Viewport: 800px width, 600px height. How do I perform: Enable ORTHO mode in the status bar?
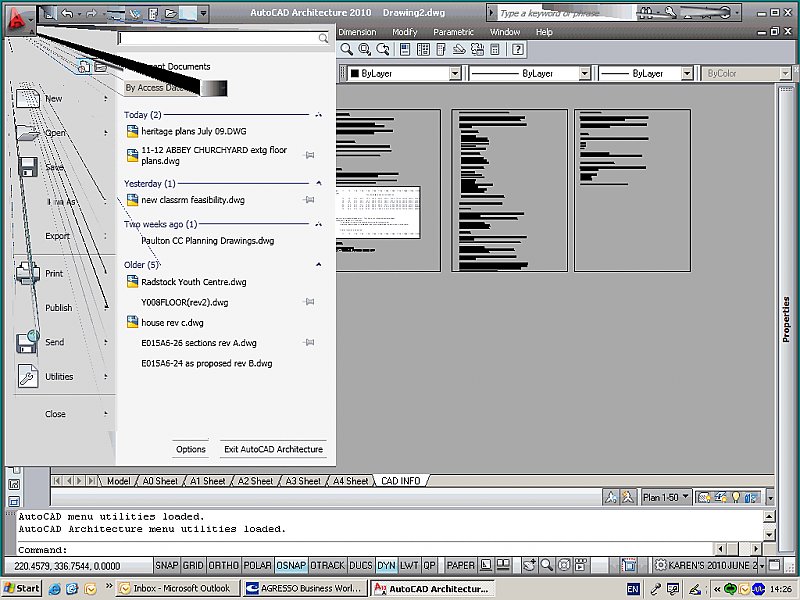tap(222, 565)
